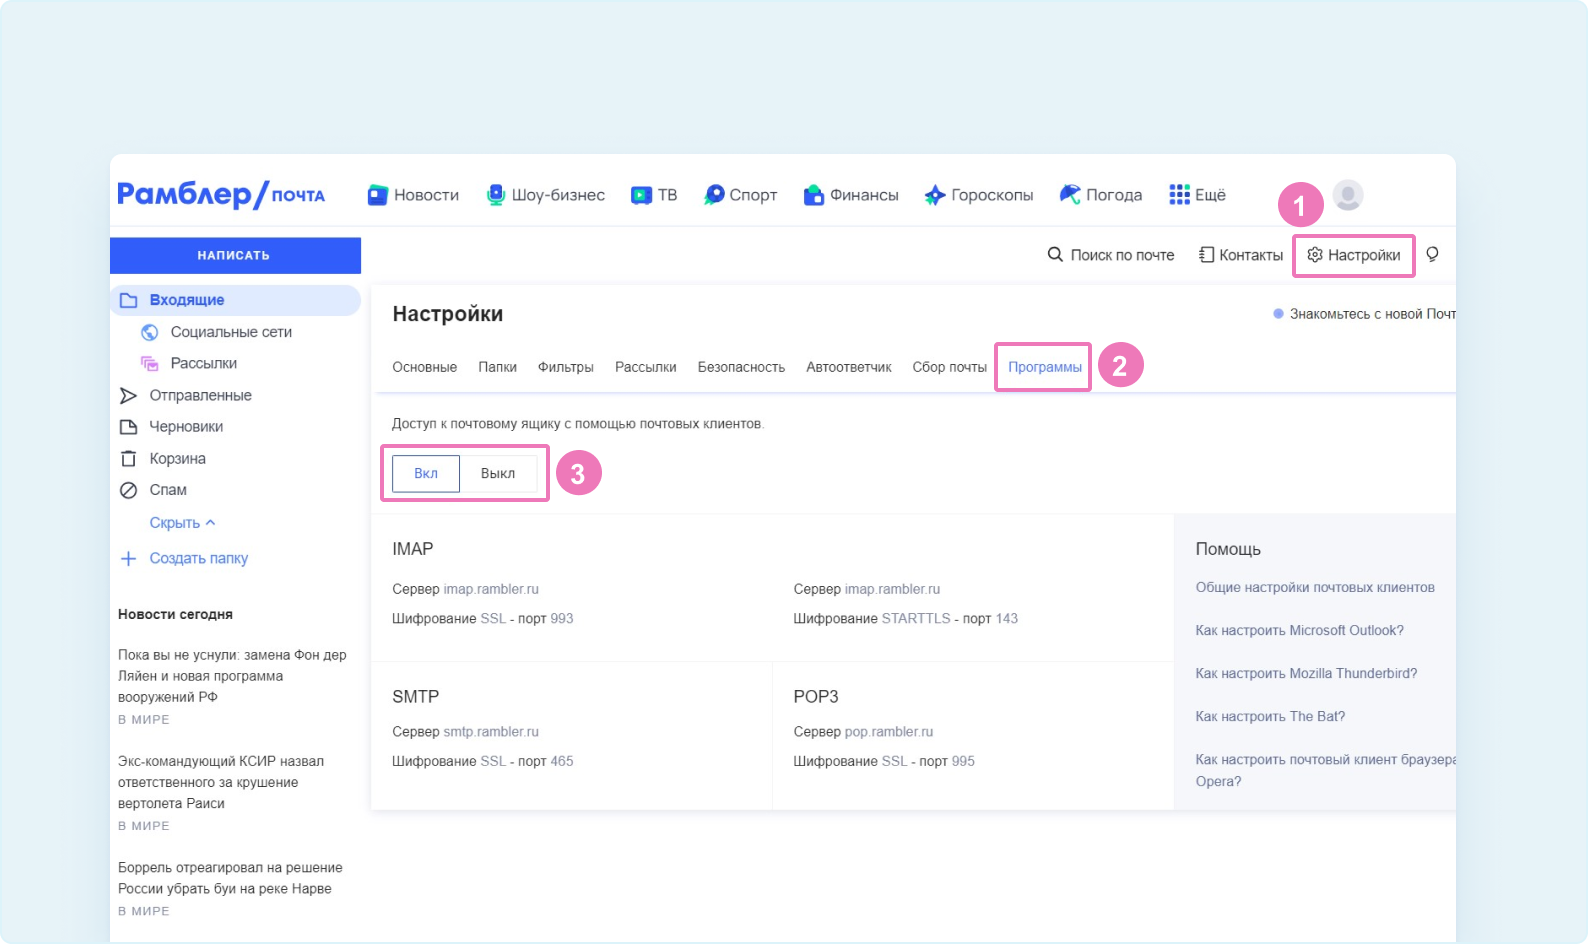Open Общие настройки почтовых клиентов help link

click(1315, 588)
